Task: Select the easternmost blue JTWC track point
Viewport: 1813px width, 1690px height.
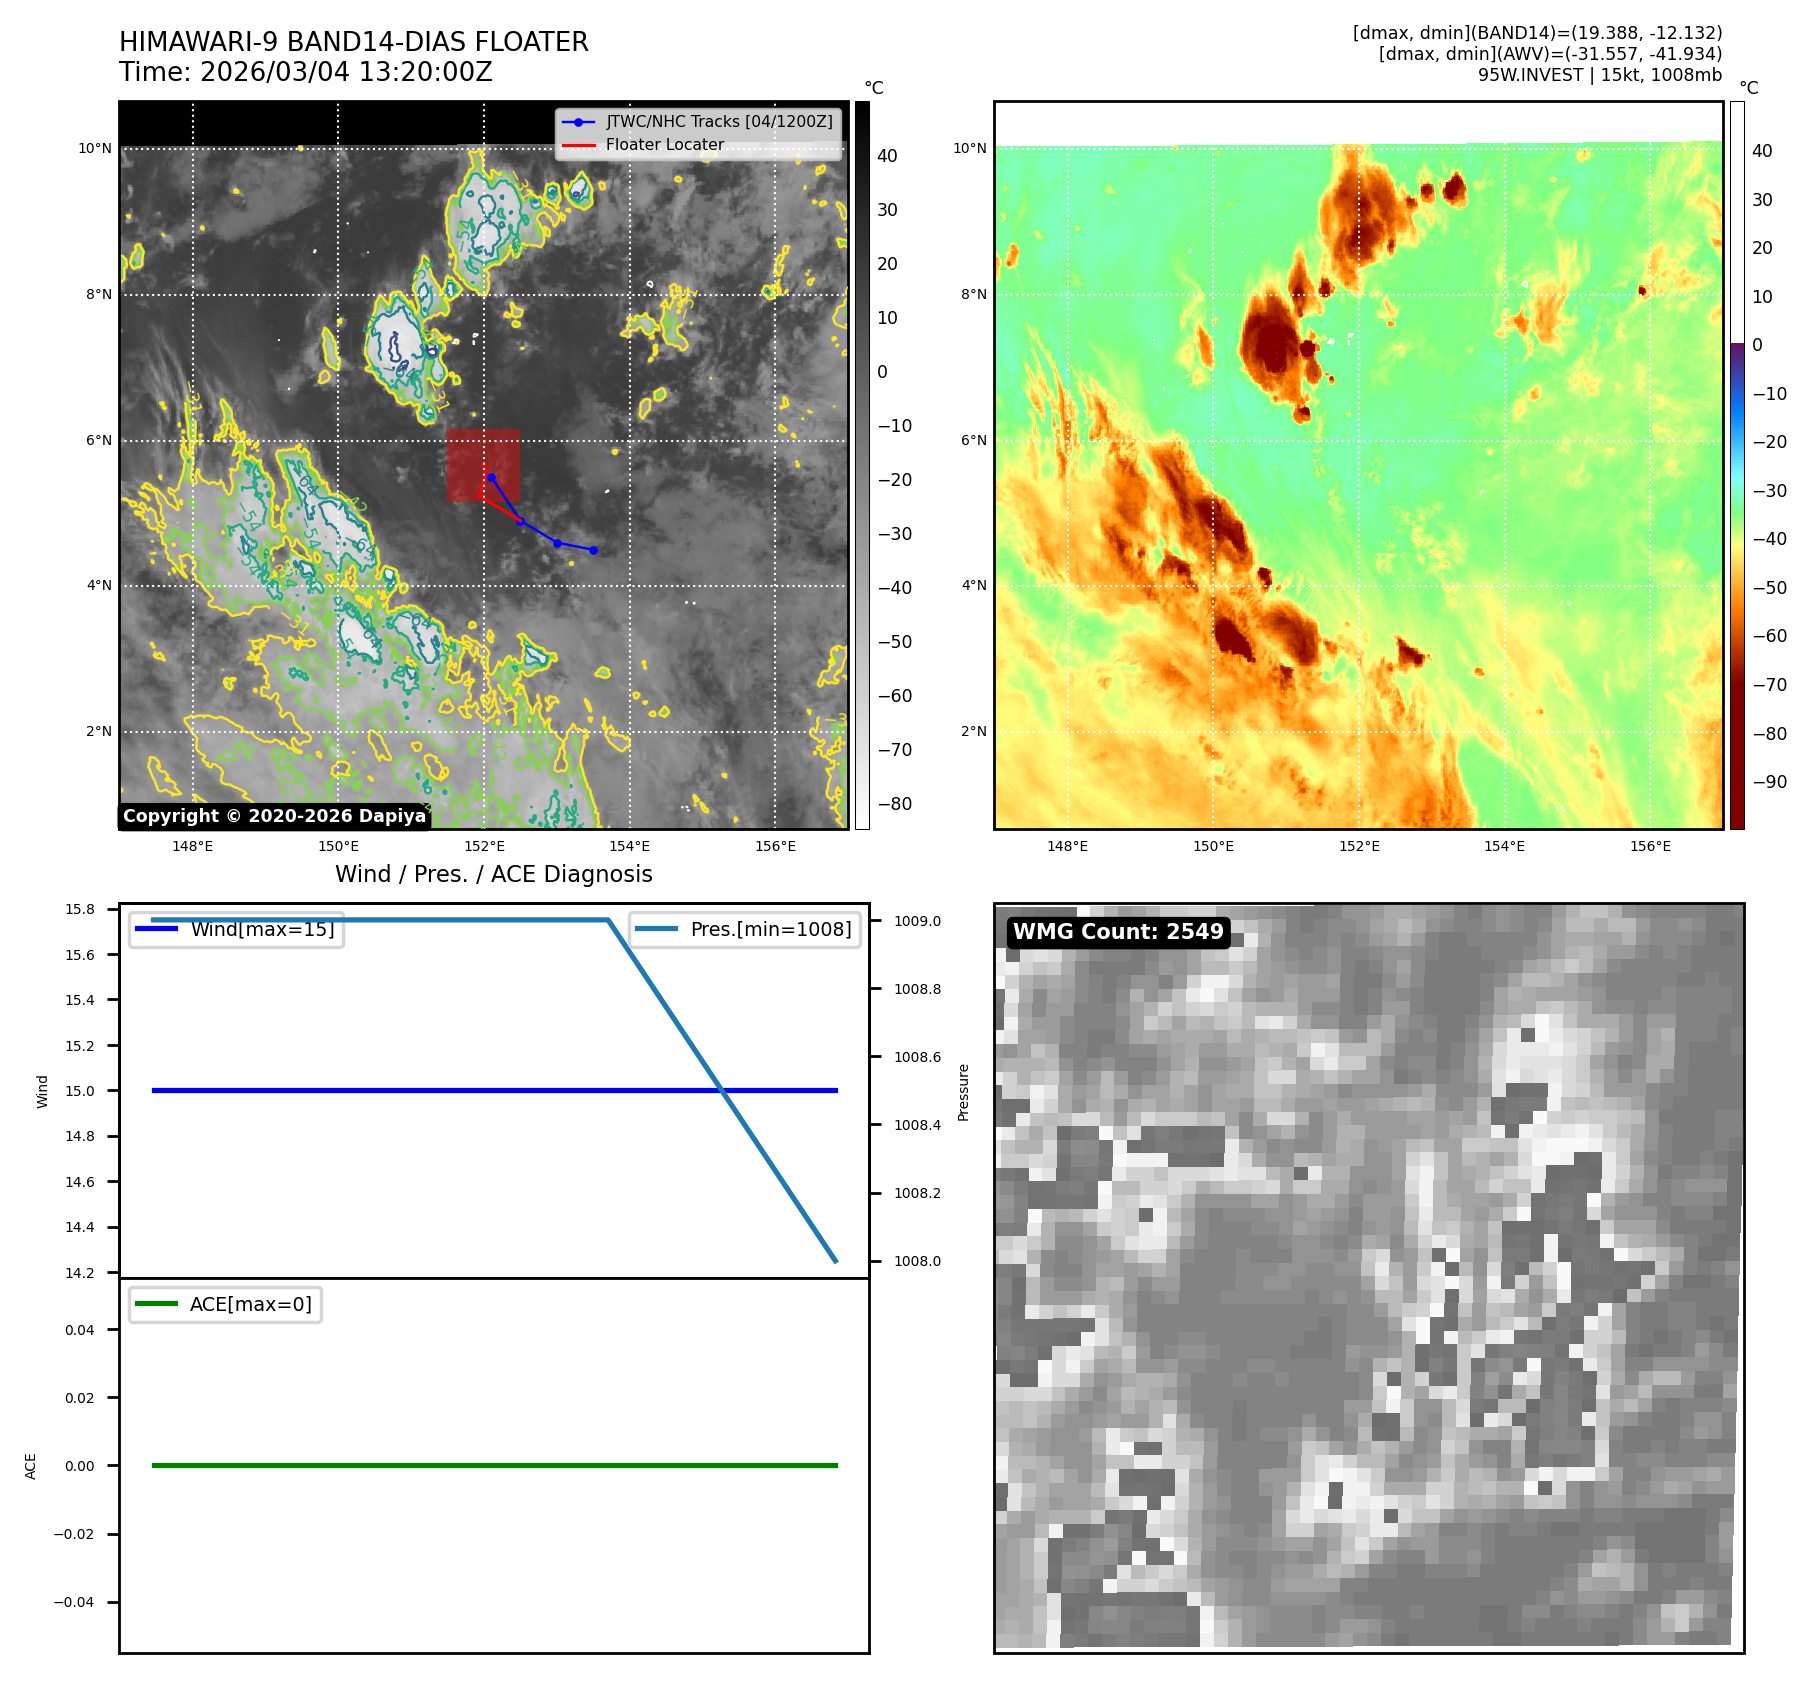Action: (x=593, y=550)
